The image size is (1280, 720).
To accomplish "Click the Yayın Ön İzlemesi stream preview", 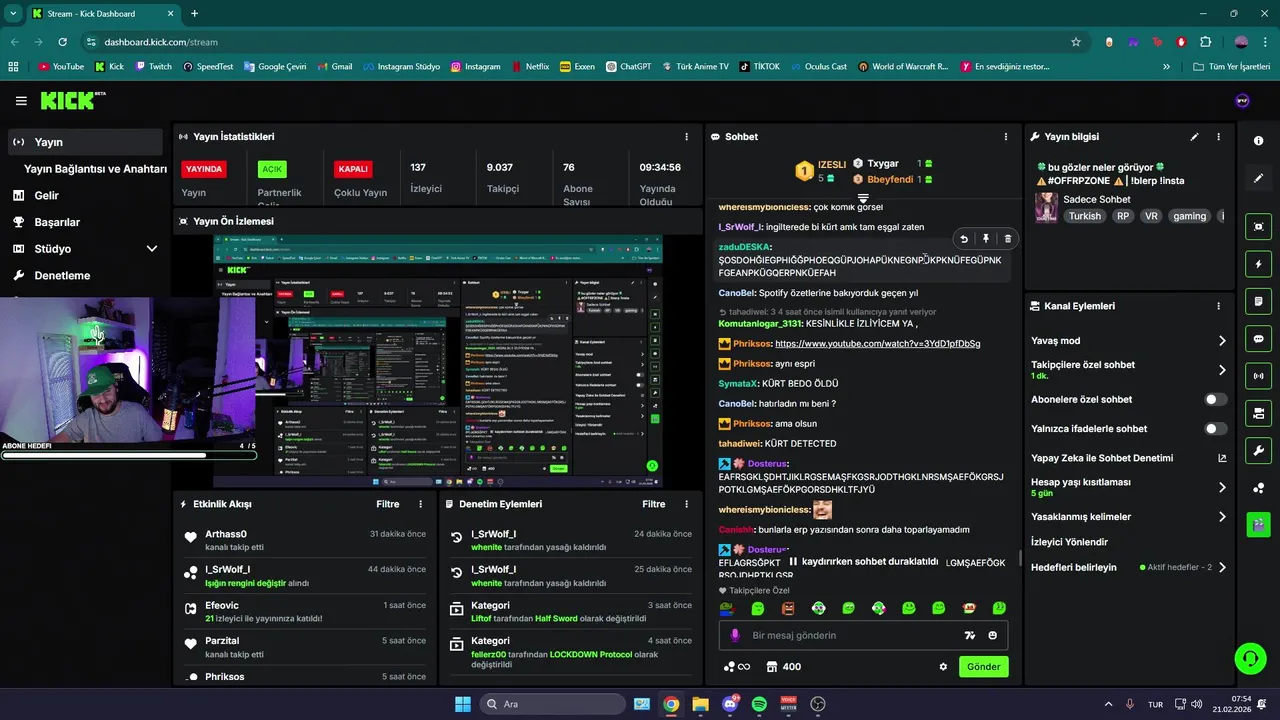I will coord(438,361).
